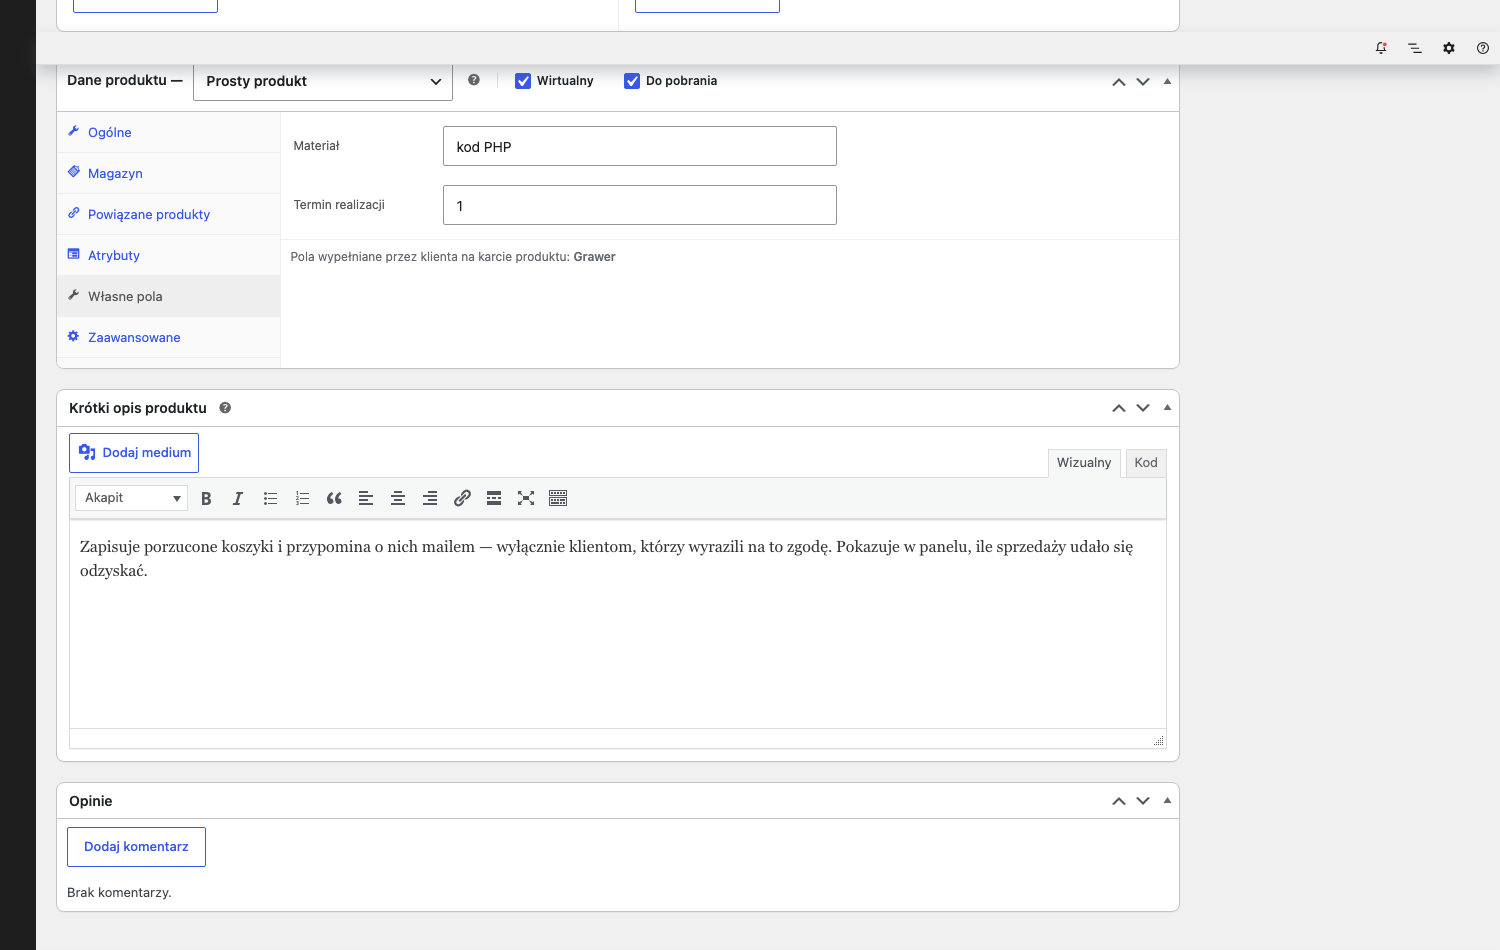This screenshot has height=950, width=1500.
Task: Open the settings gear in top bar
Action: click(x=1449, y=48)
